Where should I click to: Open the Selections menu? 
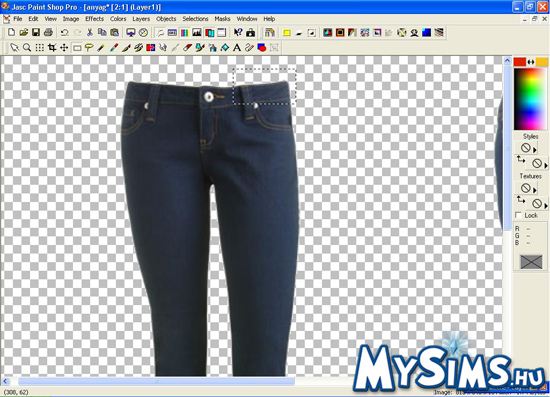195,19
